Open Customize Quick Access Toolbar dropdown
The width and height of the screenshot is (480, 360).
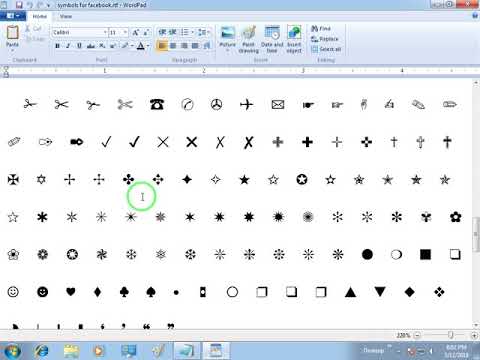pyautogui.click(x=49, y=5)
